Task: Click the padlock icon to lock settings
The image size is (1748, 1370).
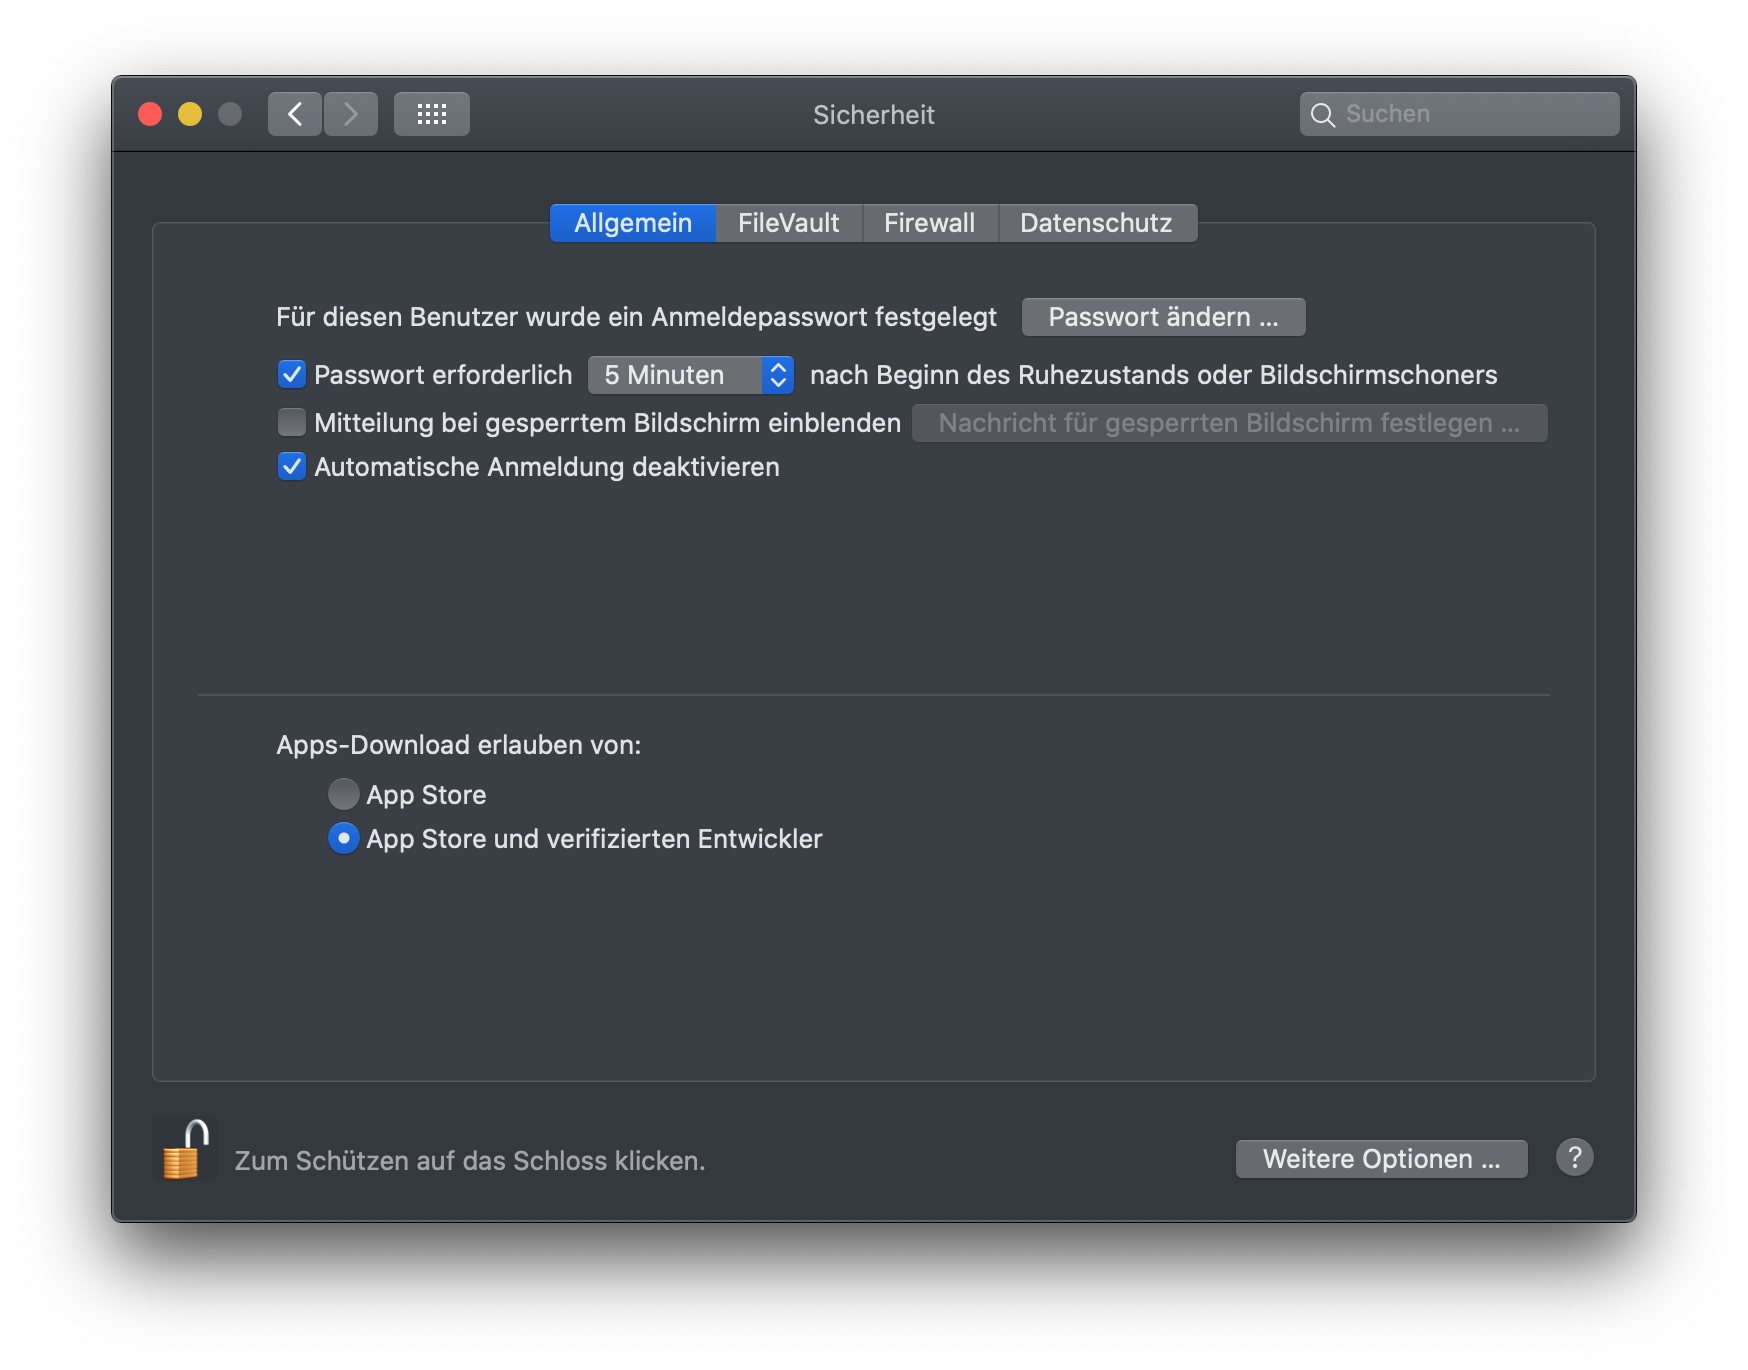Action: coord(185,1150)
